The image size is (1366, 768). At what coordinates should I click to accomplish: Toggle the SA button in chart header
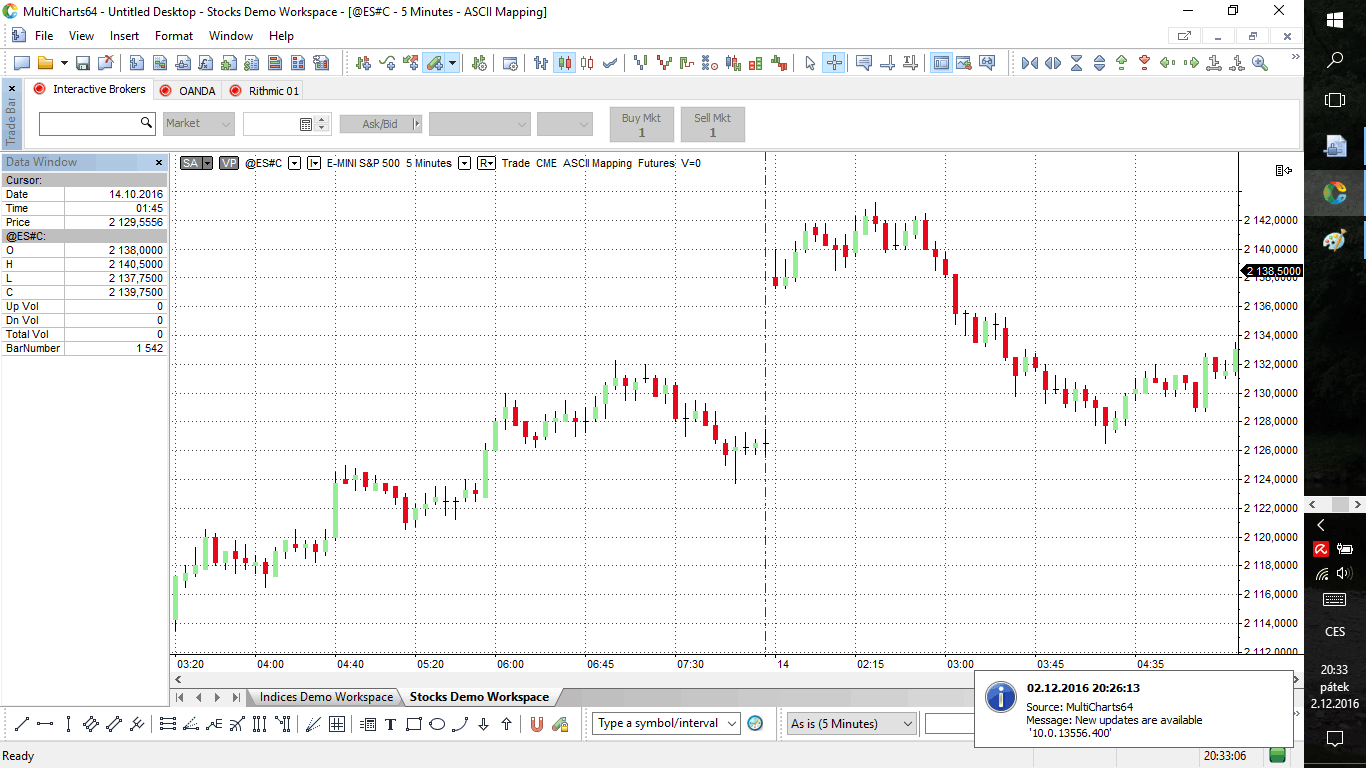[x=190, y=163]
